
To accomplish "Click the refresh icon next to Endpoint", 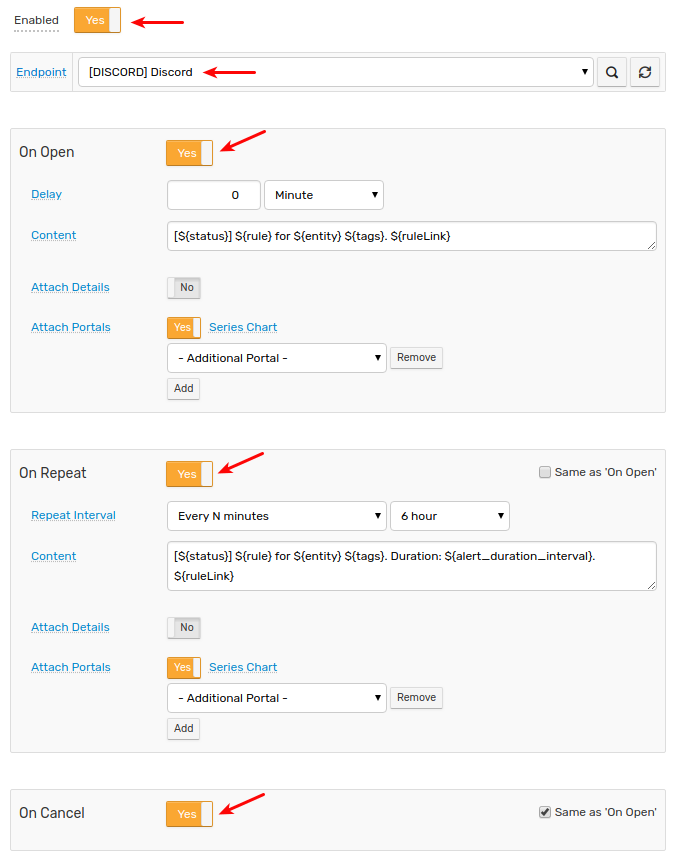I will [645, 72].
